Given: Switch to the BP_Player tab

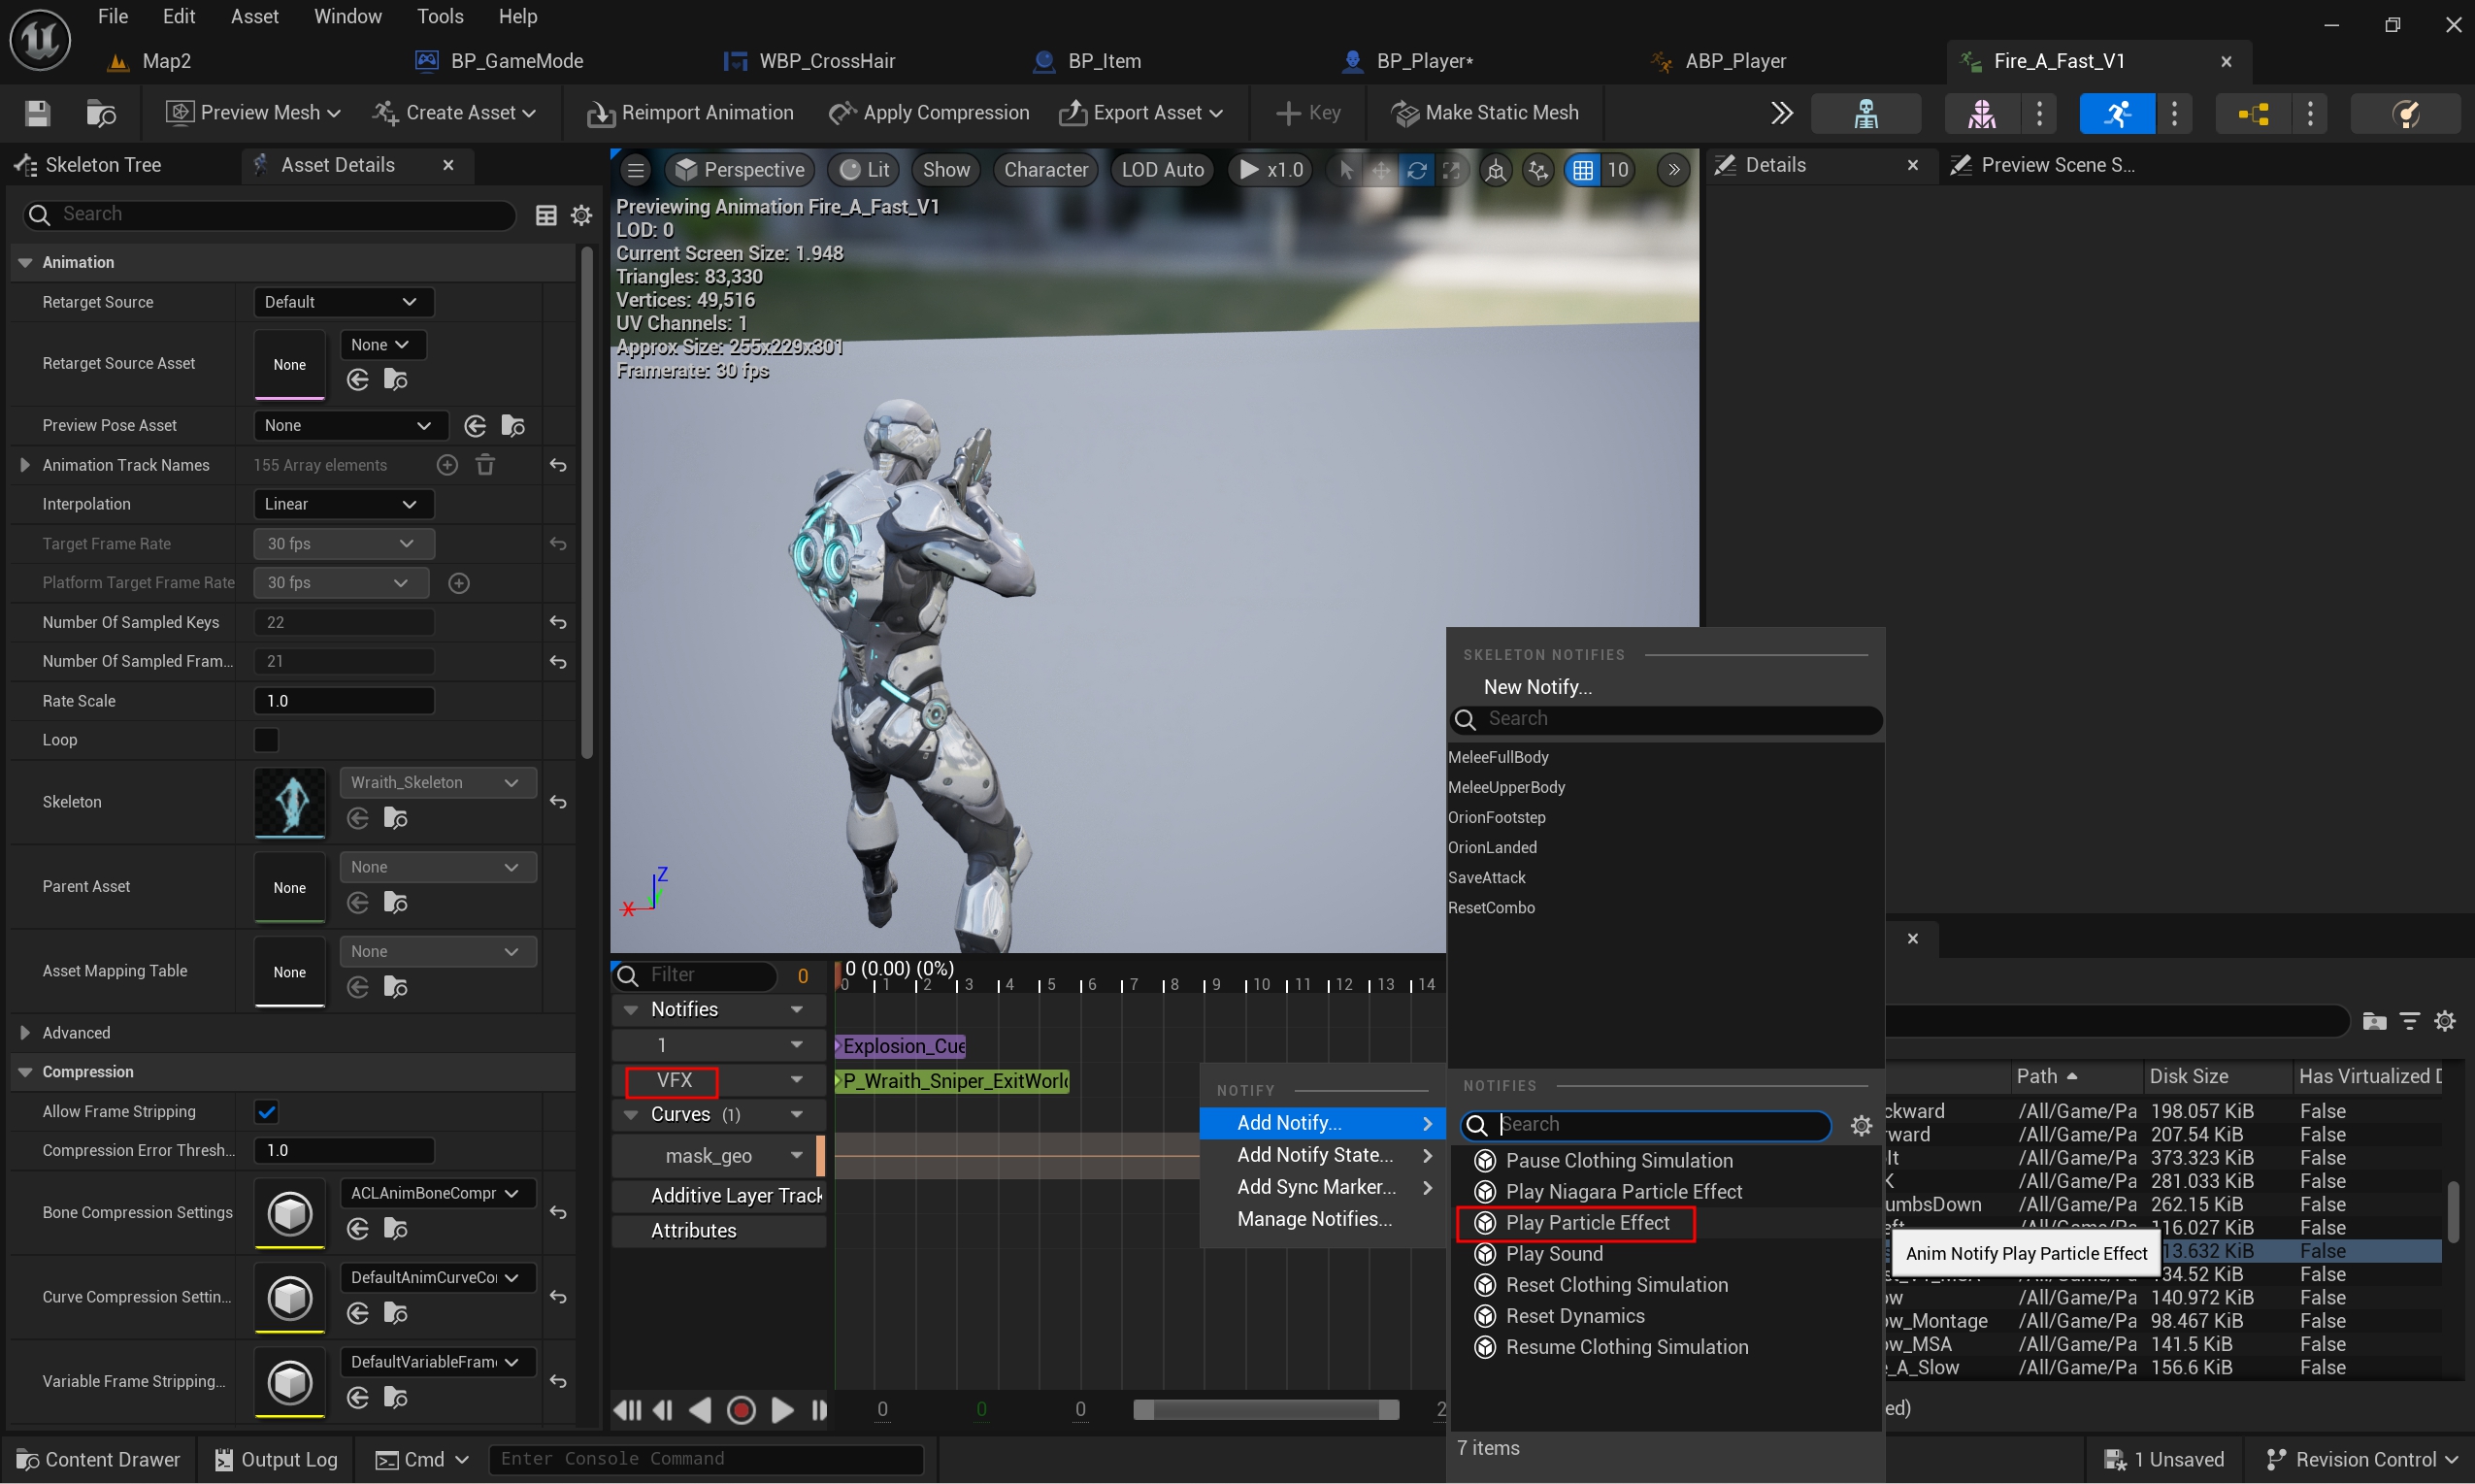Looking at the screenshot, I should point(1424,61).
